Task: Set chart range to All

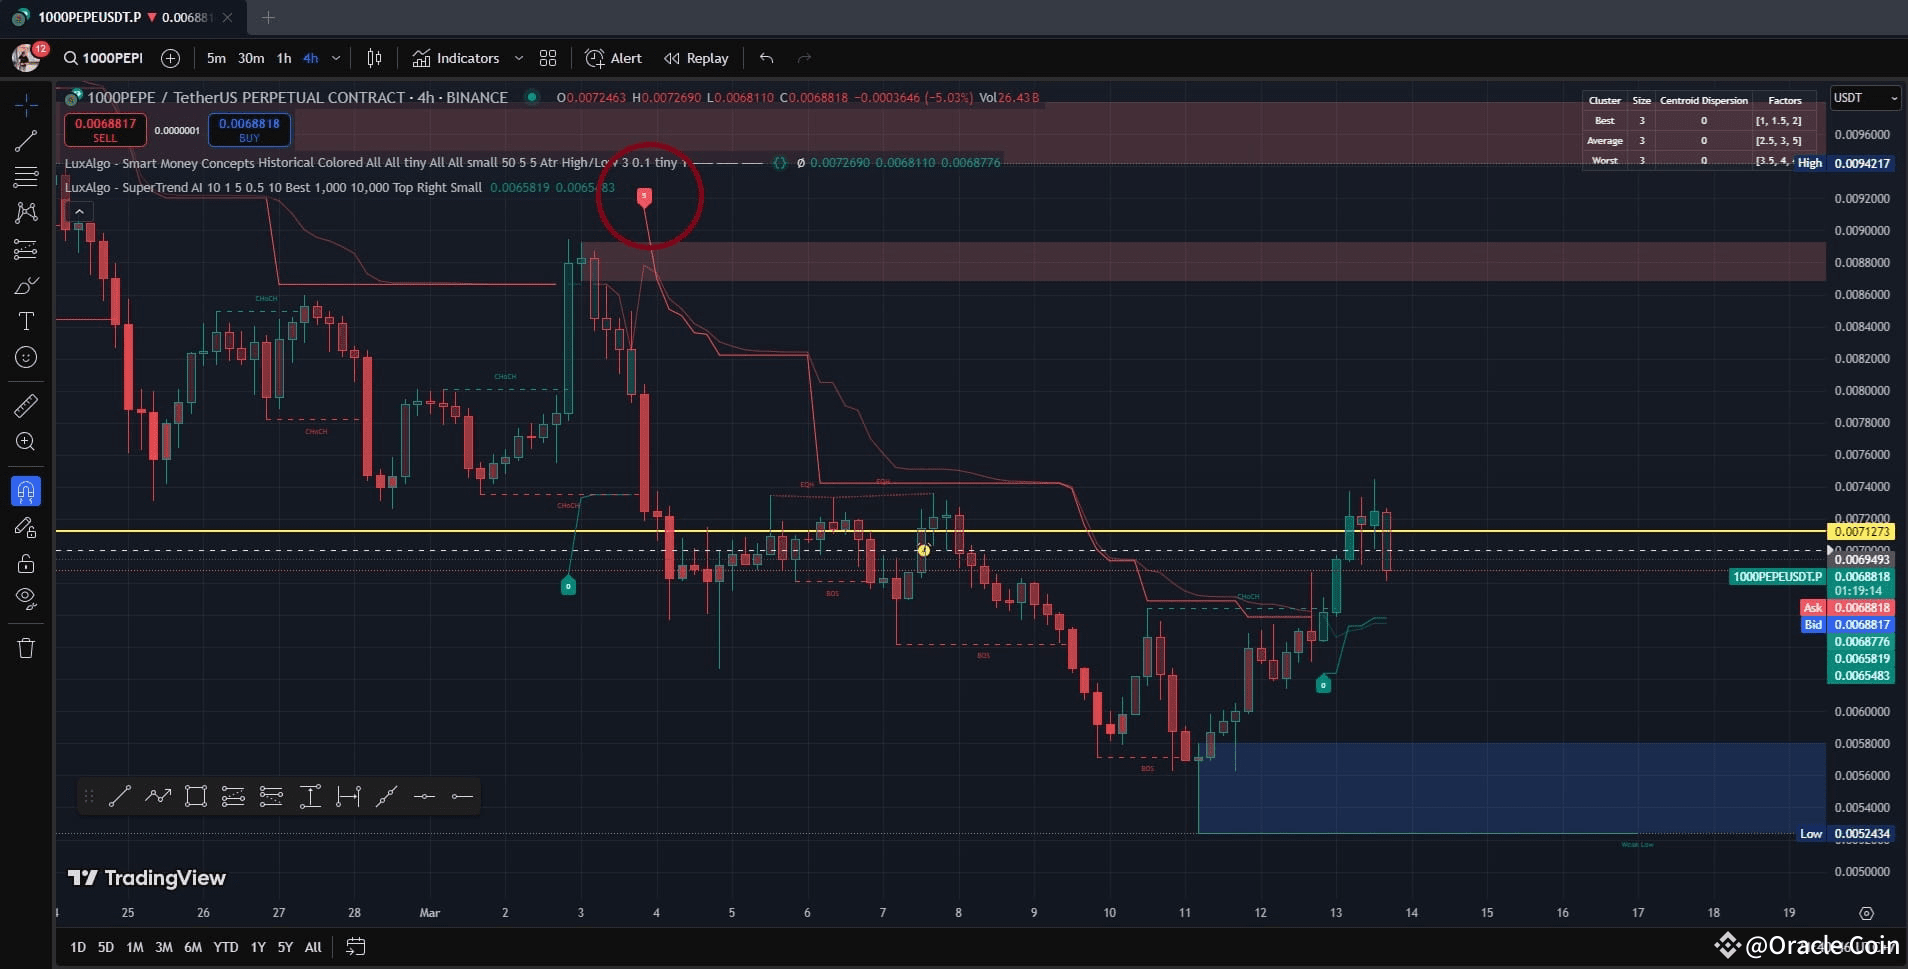Action: (x=313, y=947)
